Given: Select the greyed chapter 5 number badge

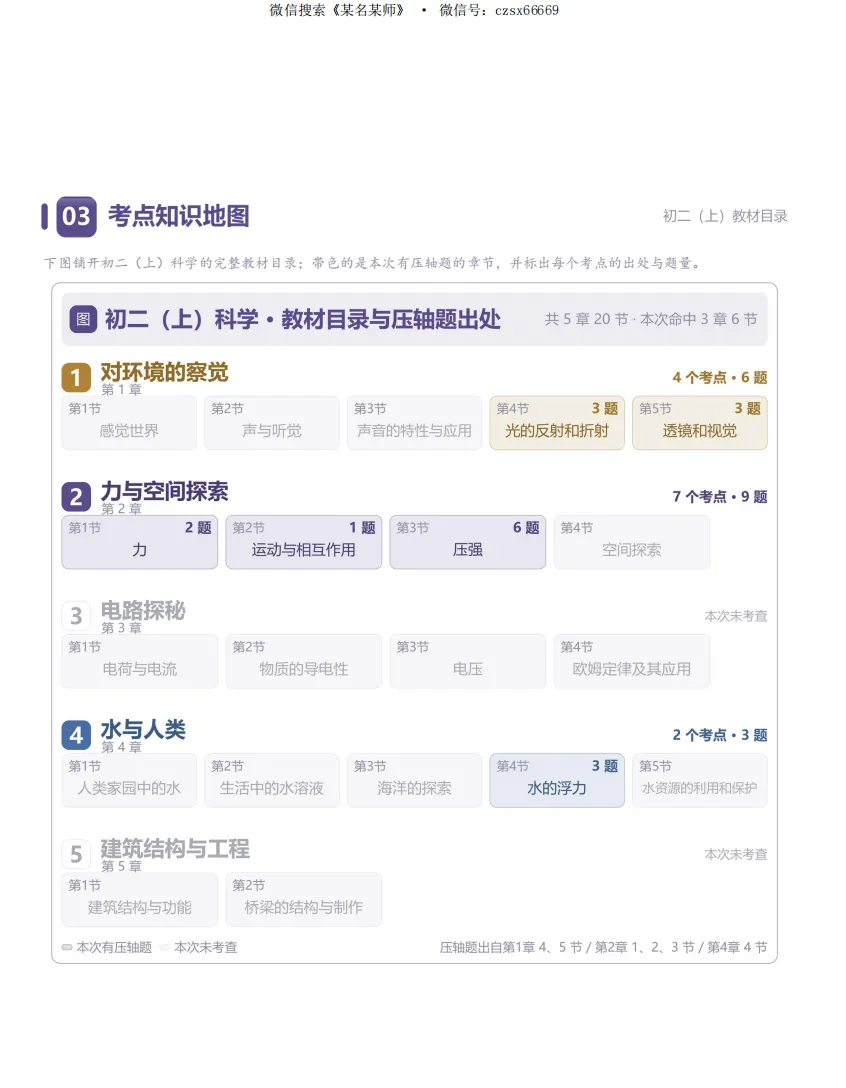Looking at the screenshot, I should 76,854.
